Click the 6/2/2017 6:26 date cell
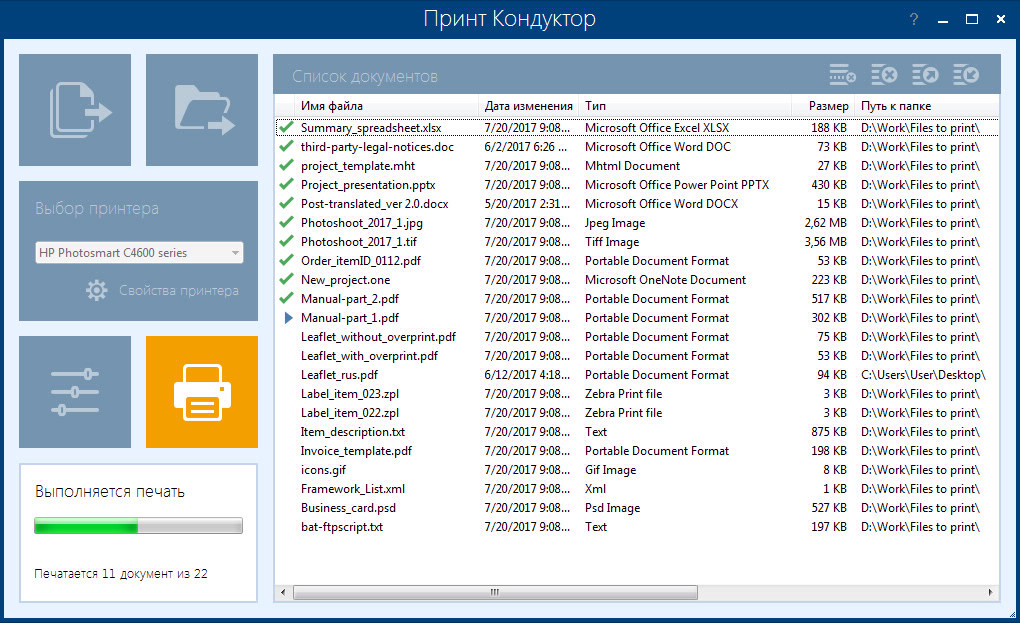Viewport: 1020px width, 623px height. [x=526, y=146]
